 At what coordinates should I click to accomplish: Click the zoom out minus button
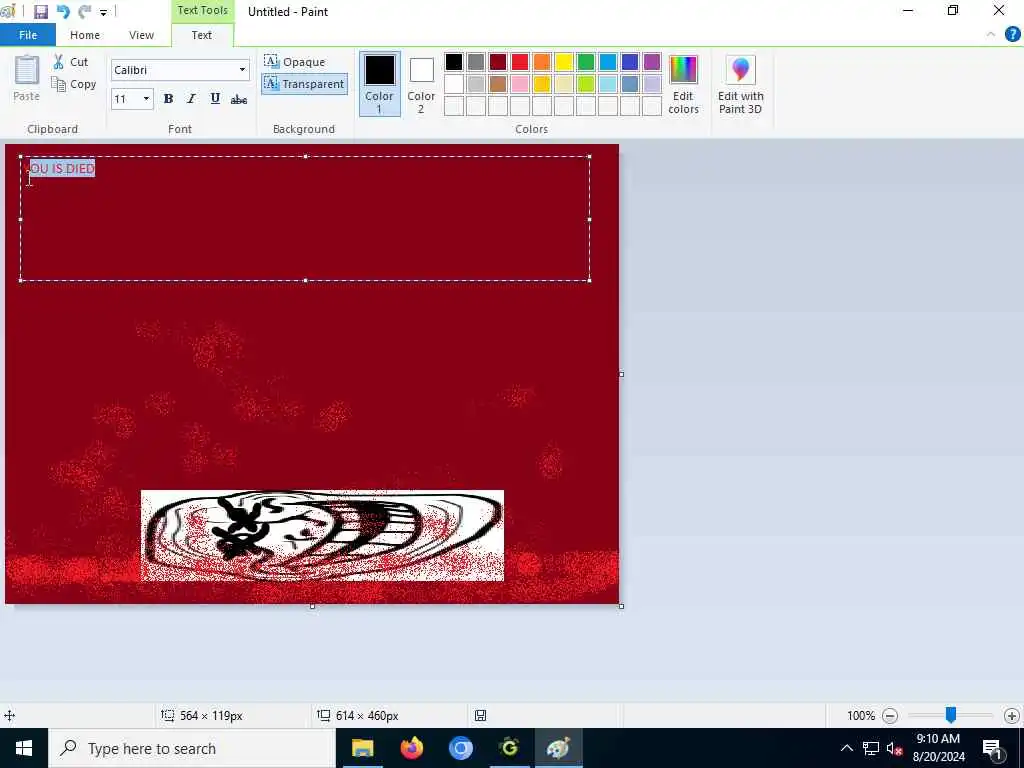pyautogui.click(x=889, y=716)
